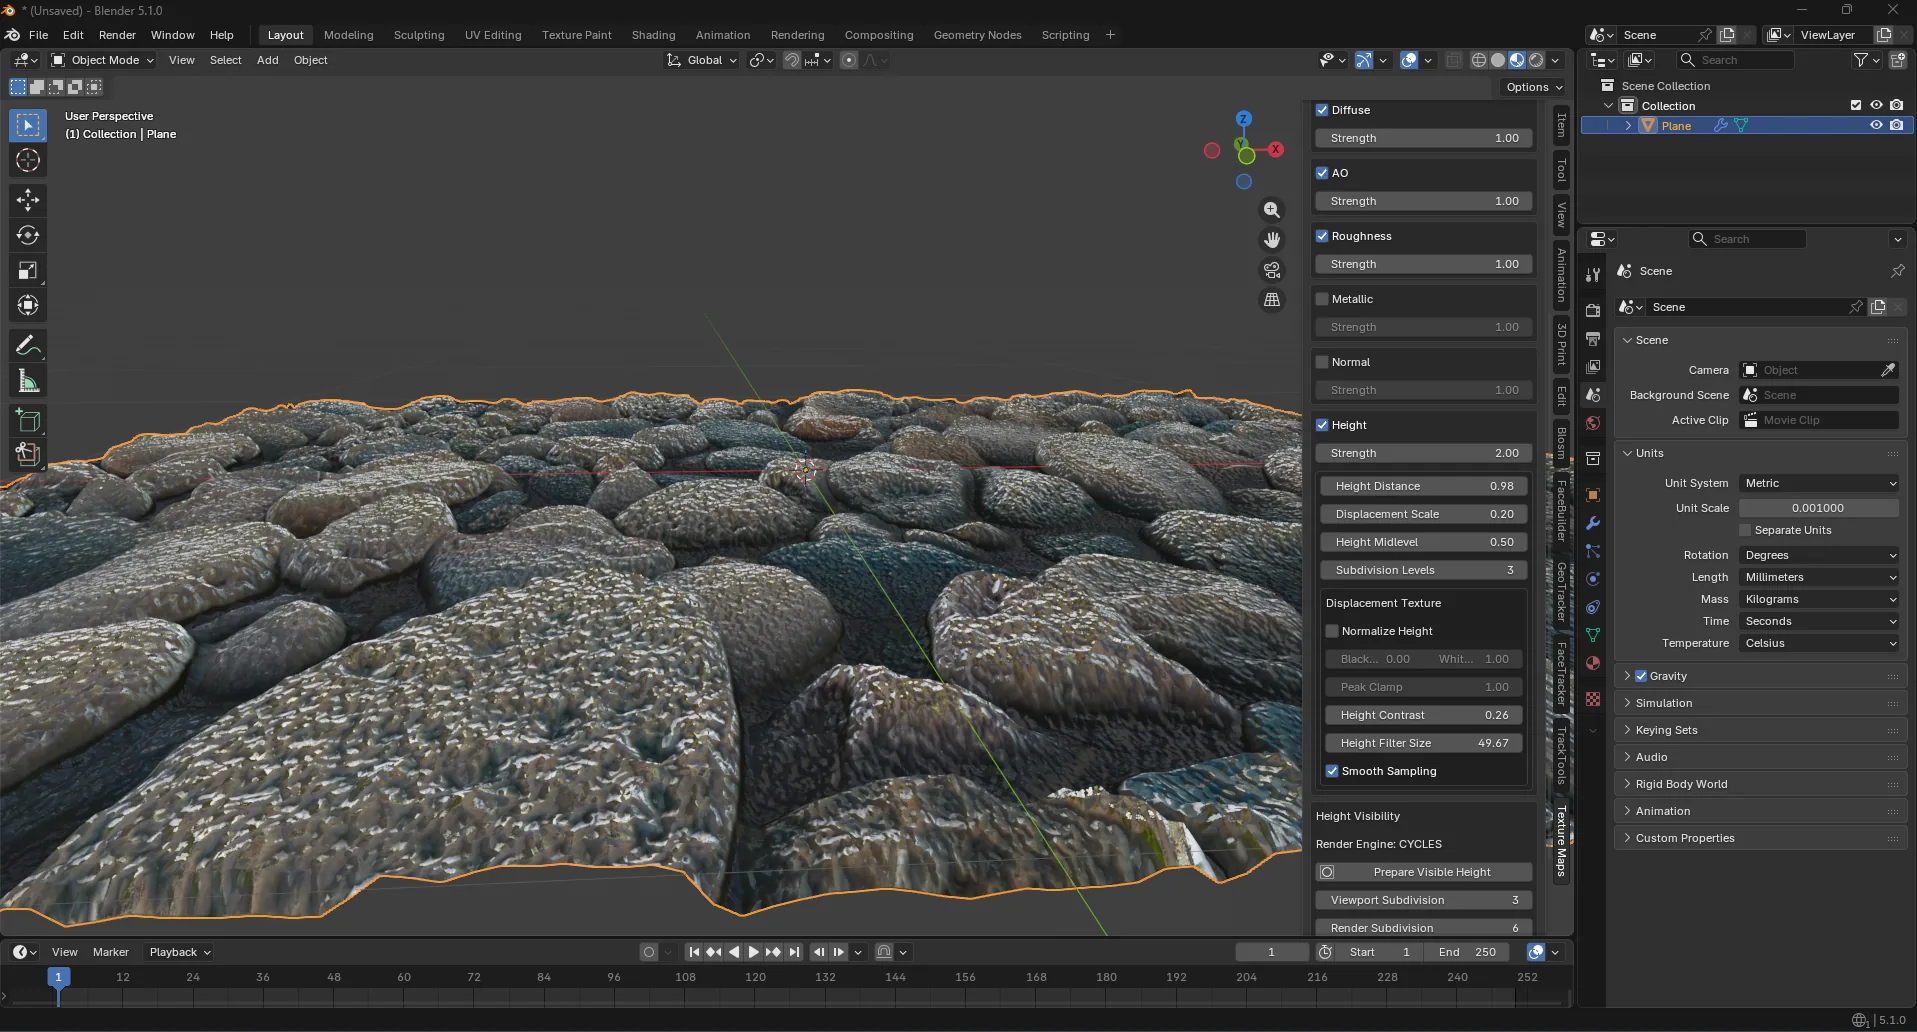The height and width of the screenshot is (1032, 1917).
Task: Click the Height Contrast slider
Action: [1424, 715]
